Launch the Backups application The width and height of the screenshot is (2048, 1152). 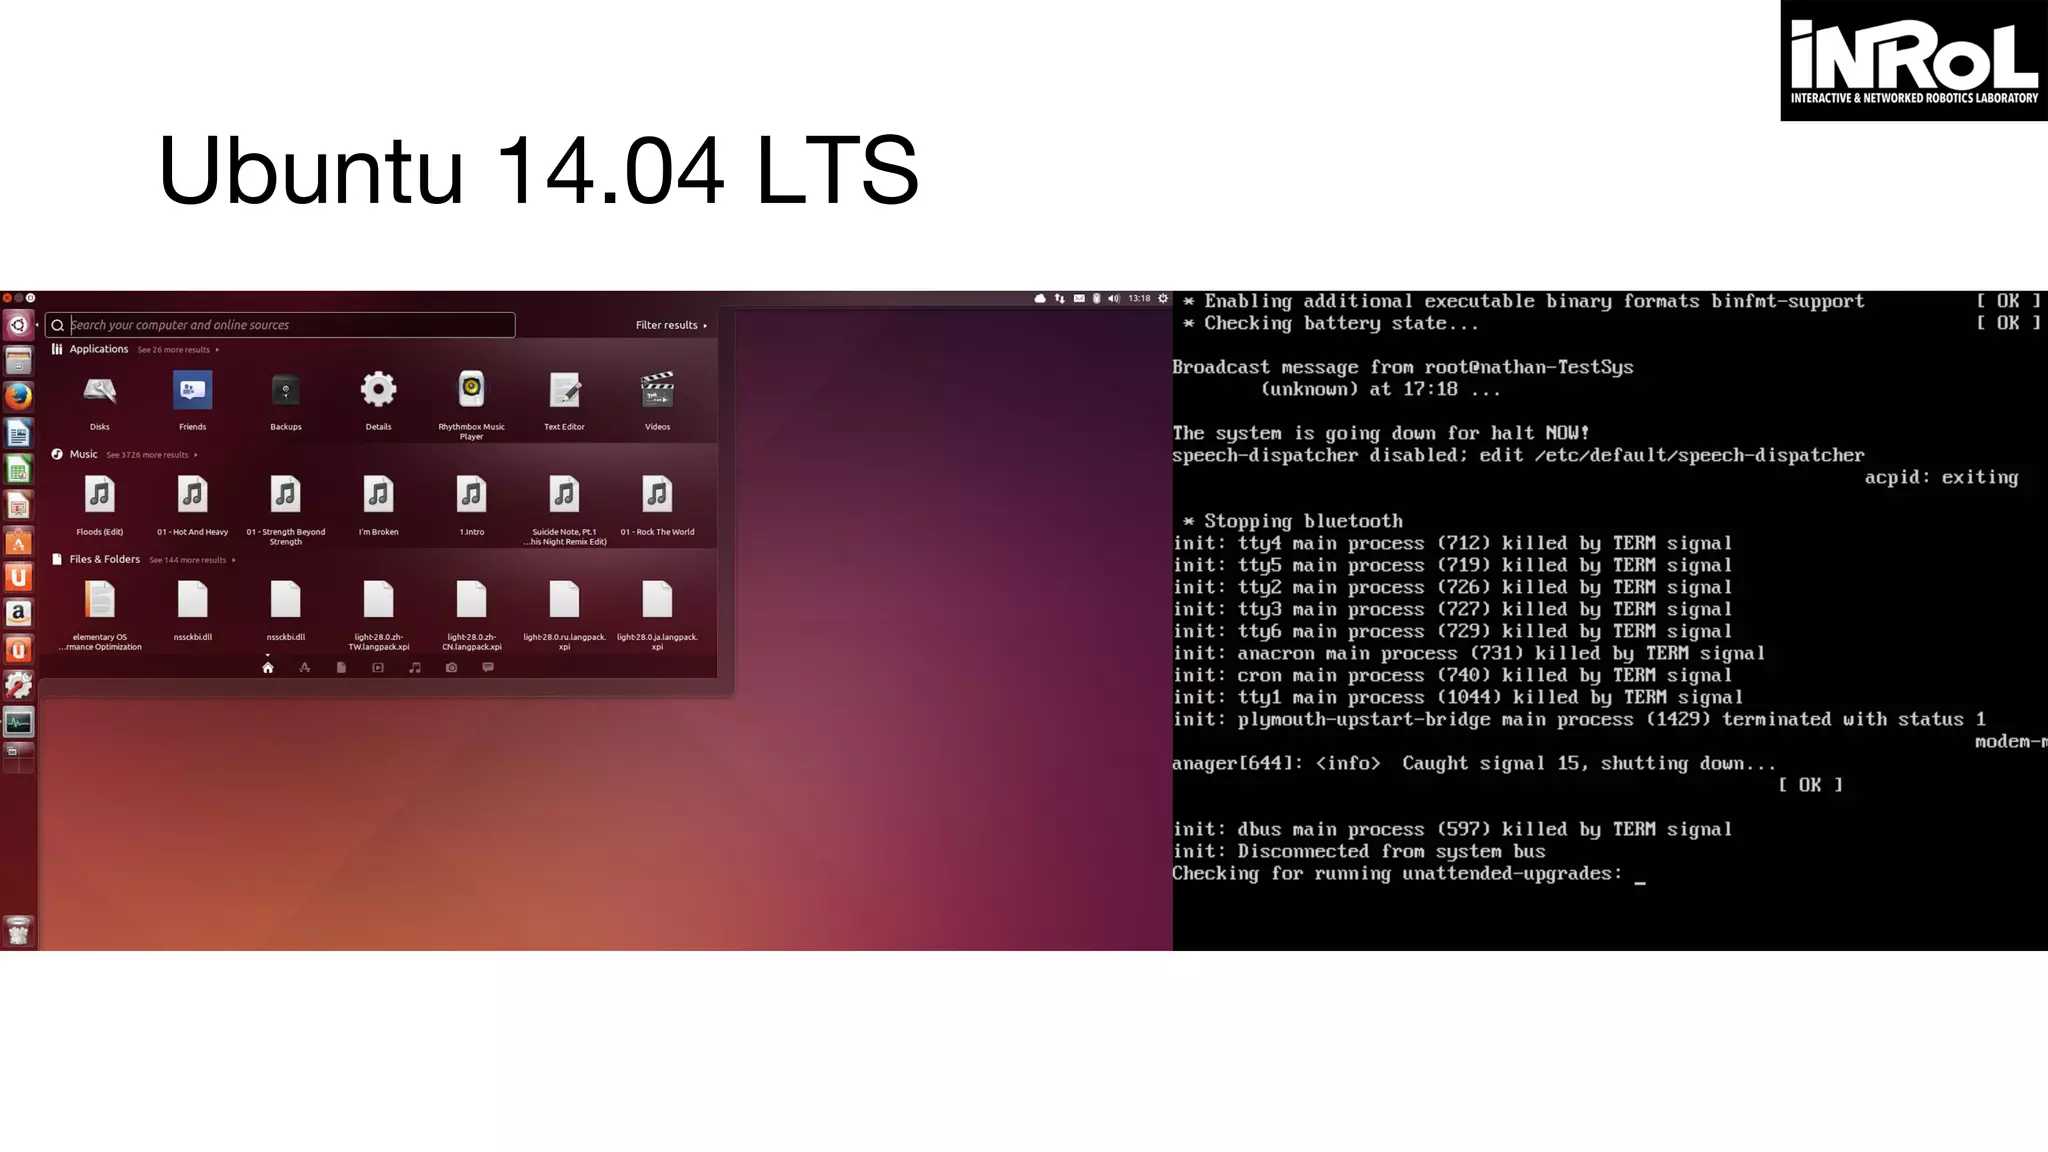285,401
